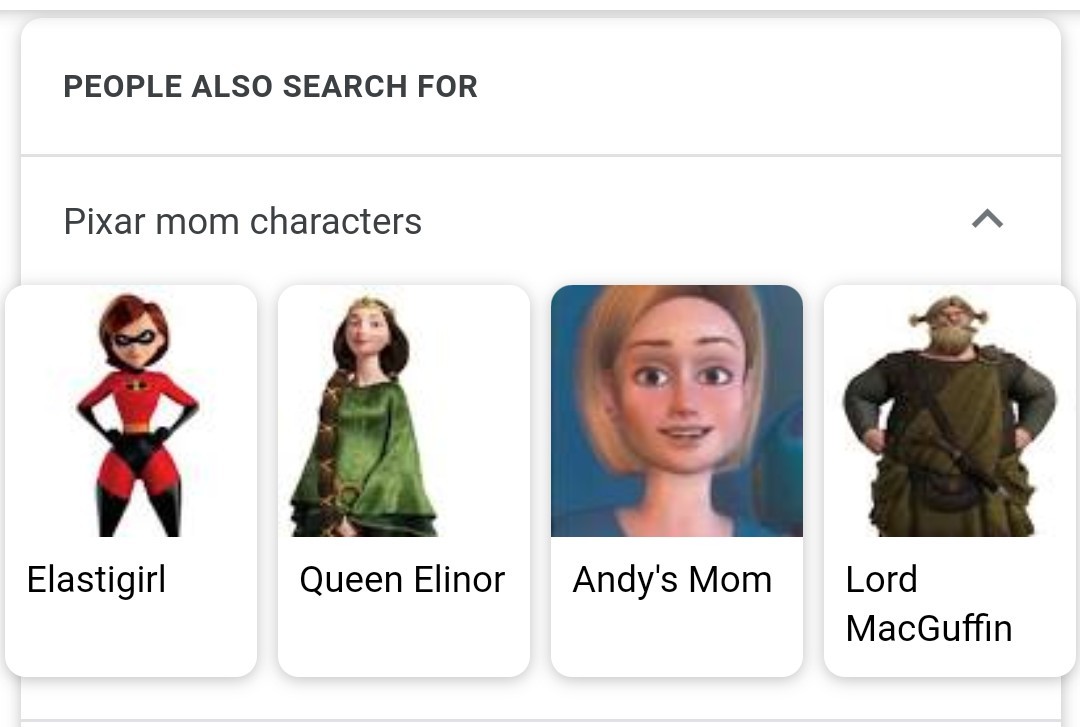The width and height of the screenshot is (1080, 727).
Task: Open the Queen Elinor picture
Action: (404, 411)
